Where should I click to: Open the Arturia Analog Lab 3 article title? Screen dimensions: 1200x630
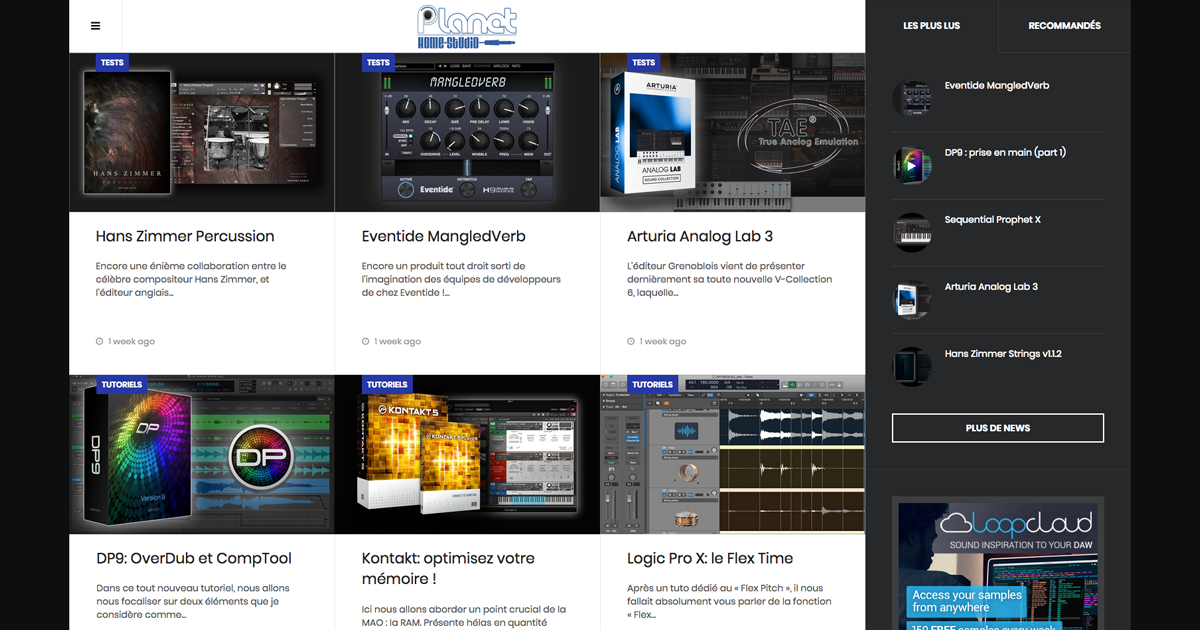(x=700, y=237)
